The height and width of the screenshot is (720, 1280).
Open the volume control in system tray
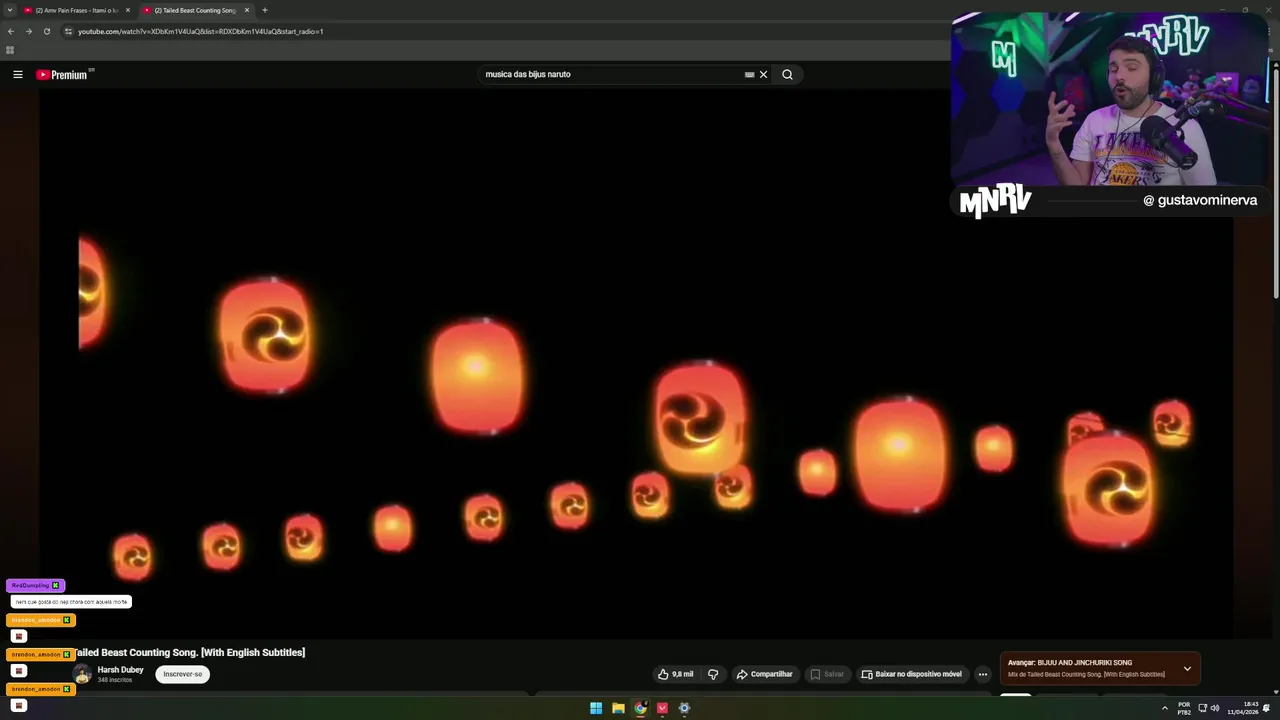click(x=1215, y=708)
